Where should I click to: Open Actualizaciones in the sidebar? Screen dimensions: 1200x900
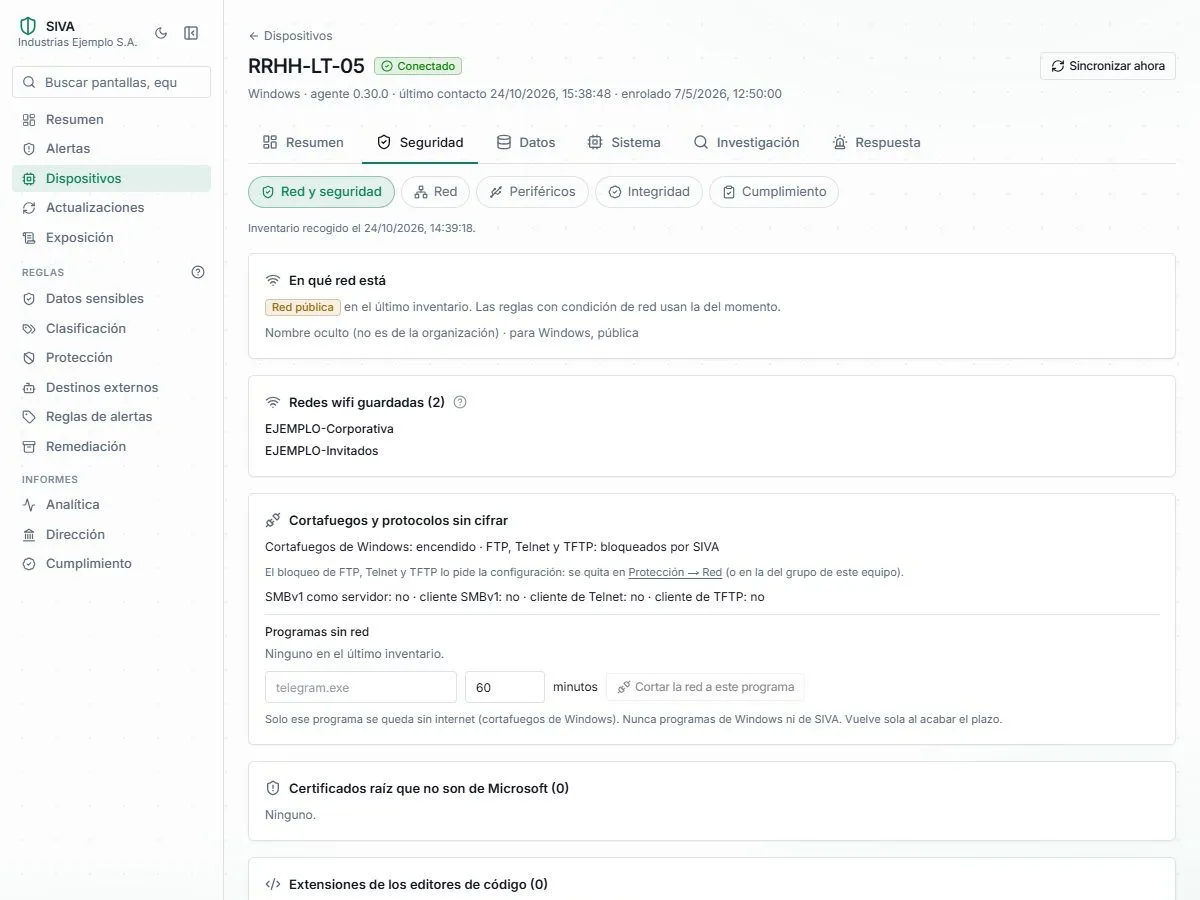tap(111, 207)
